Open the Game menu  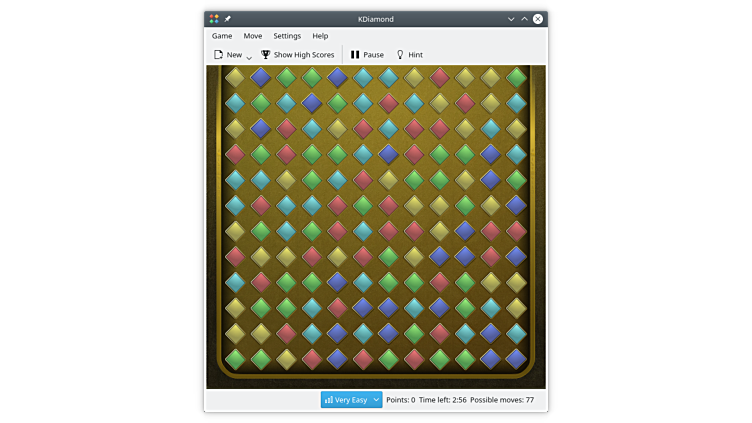pos(222,36)
